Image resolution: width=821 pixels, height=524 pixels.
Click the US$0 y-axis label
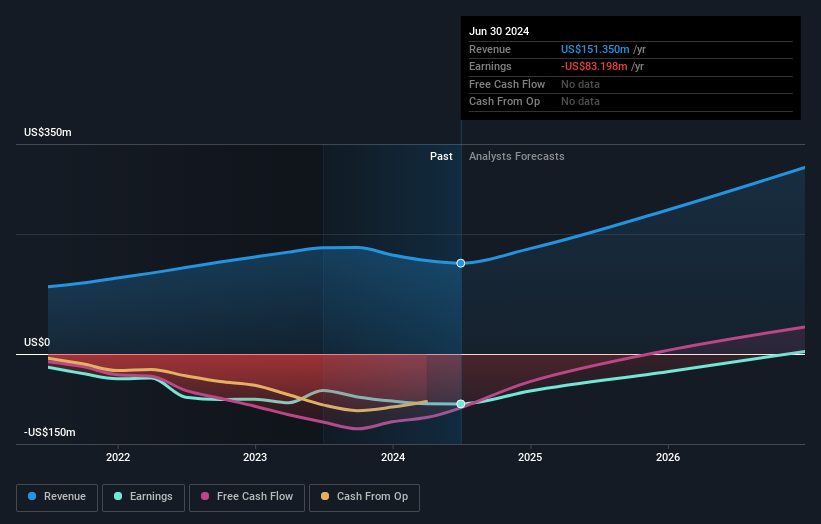click(37, 342)
